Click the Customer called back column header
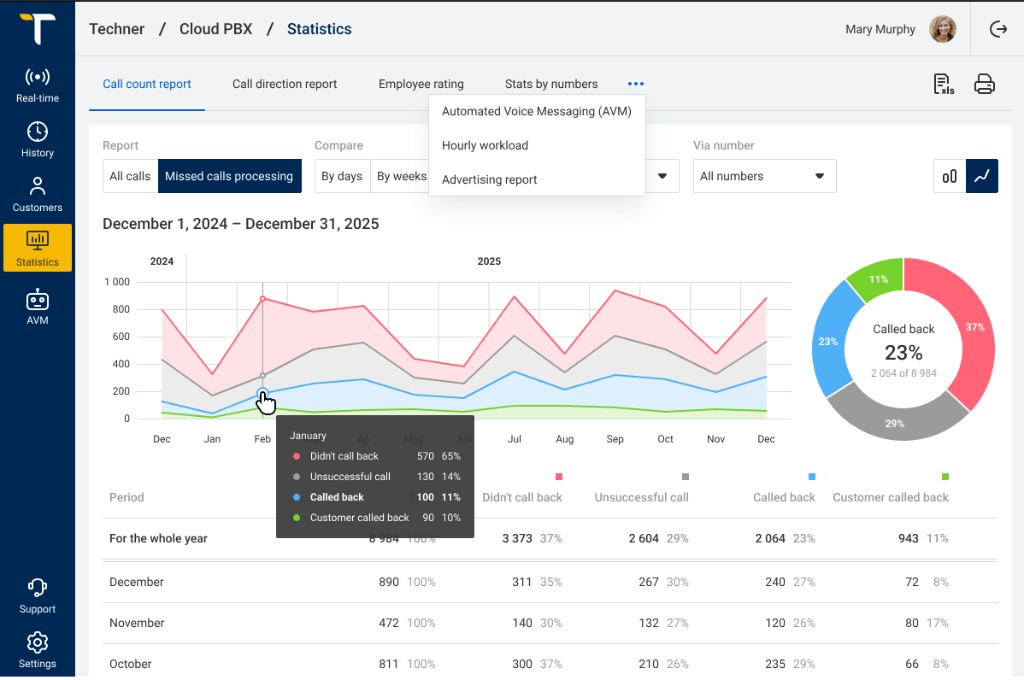 890,497
